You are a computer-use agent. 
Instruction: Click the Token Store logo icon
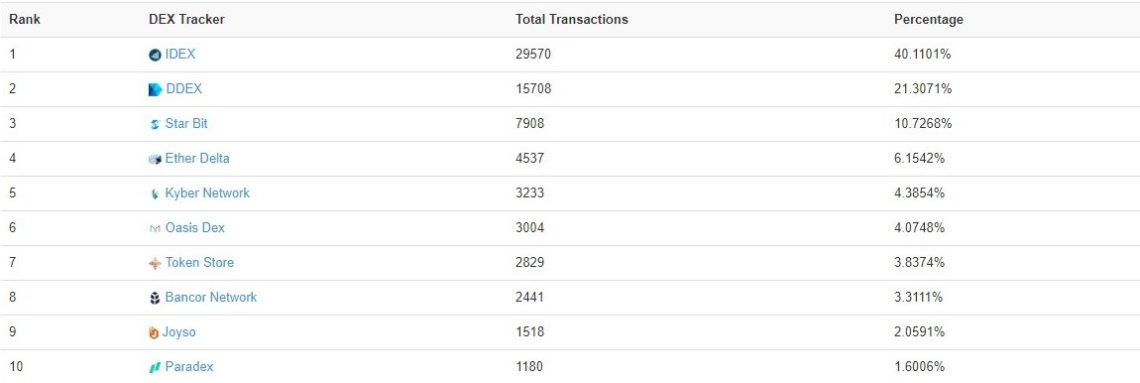tap(154, 263)
